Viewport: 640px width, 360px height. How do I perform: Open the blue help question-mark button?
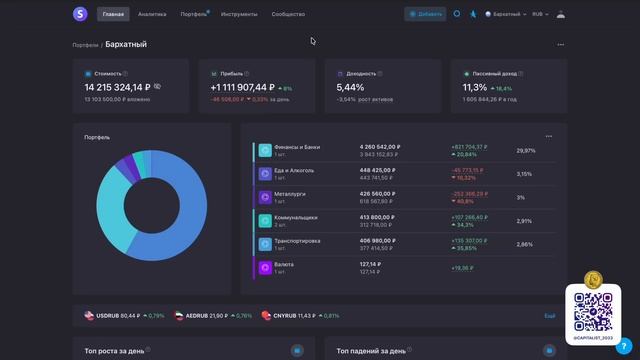tap(624, 346)
